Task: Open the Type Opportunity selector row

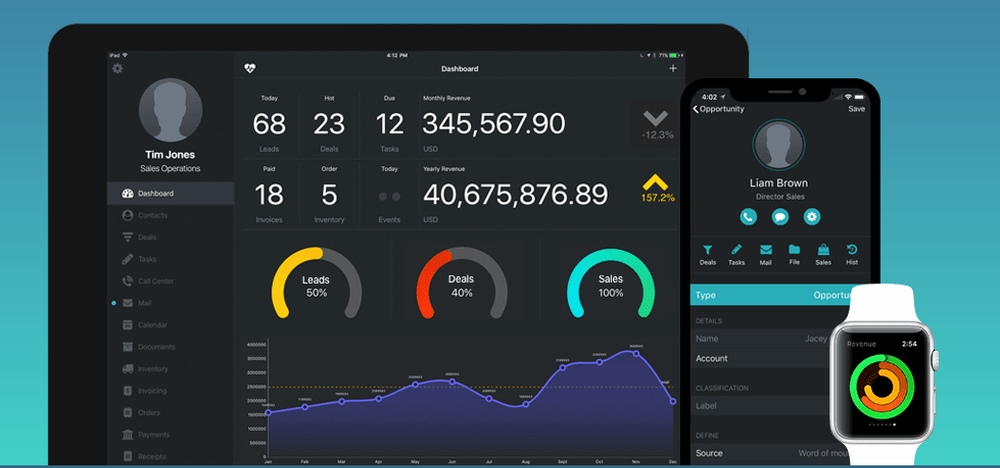Action: (x=780, y=295)
